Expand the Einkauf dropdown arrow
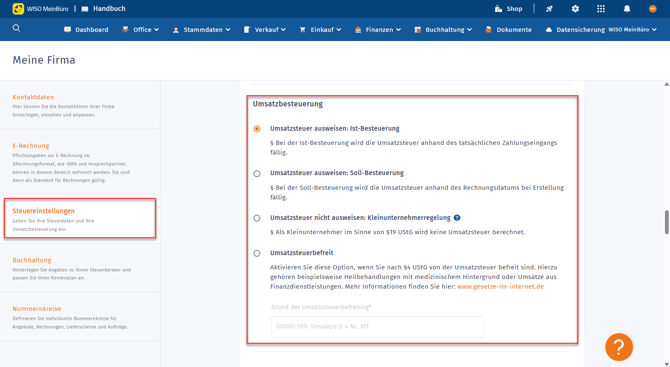This screenshot has height=367, width=670. click(x=338, y=29)
